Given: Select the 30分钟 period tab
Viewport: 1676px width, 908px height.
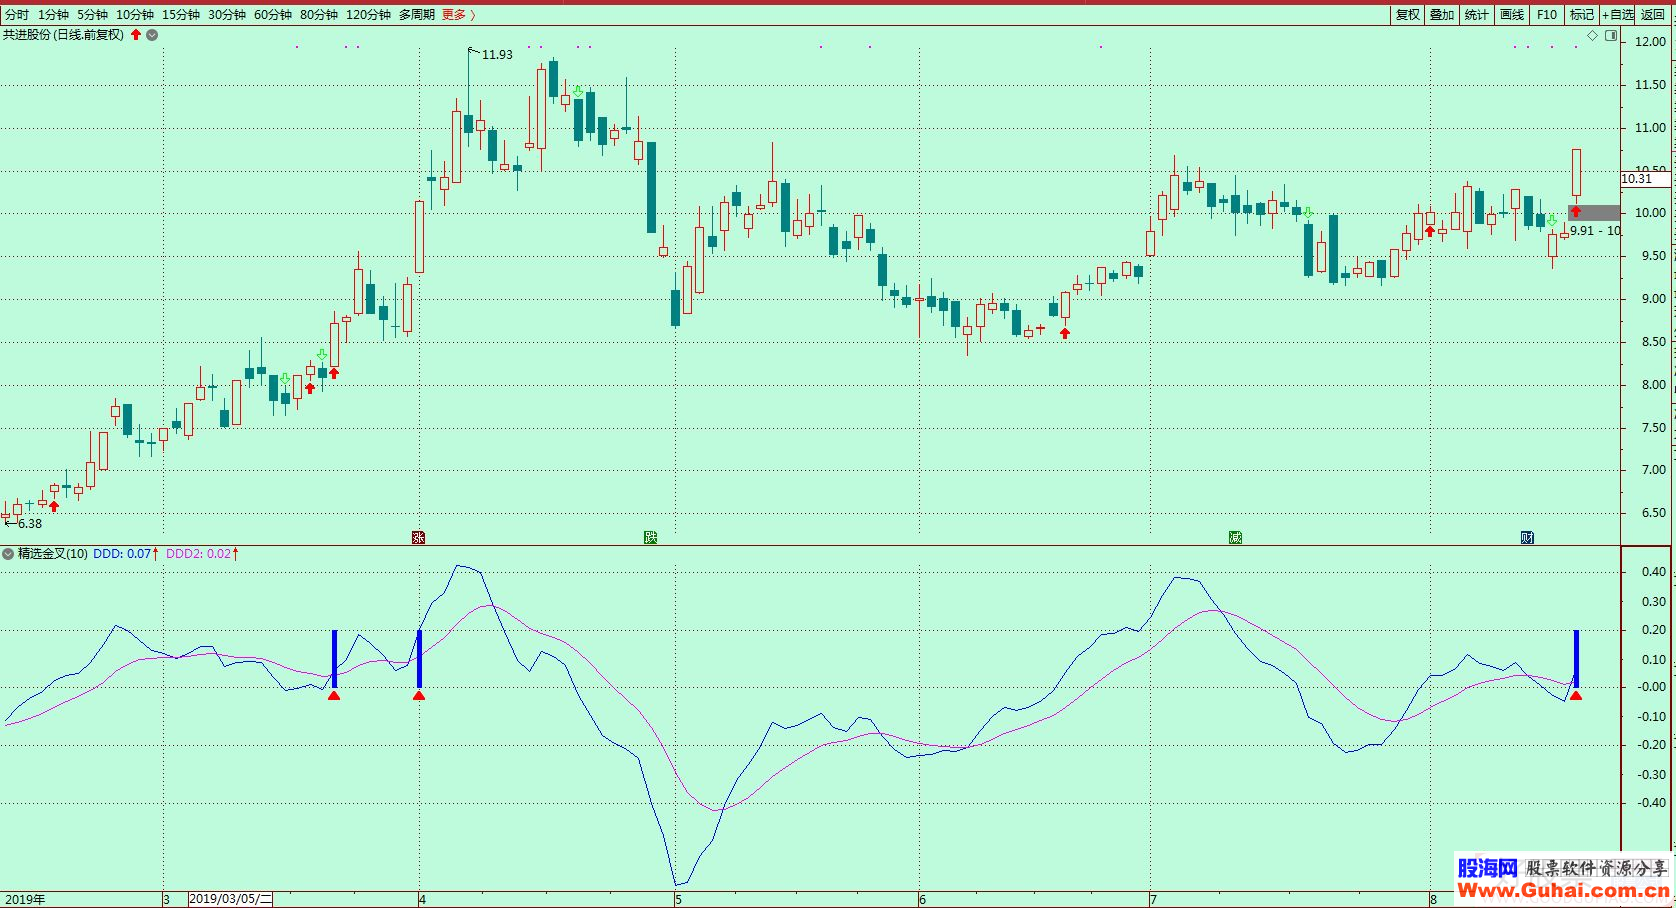Looking at the screenshot, I should click(227, 15).
